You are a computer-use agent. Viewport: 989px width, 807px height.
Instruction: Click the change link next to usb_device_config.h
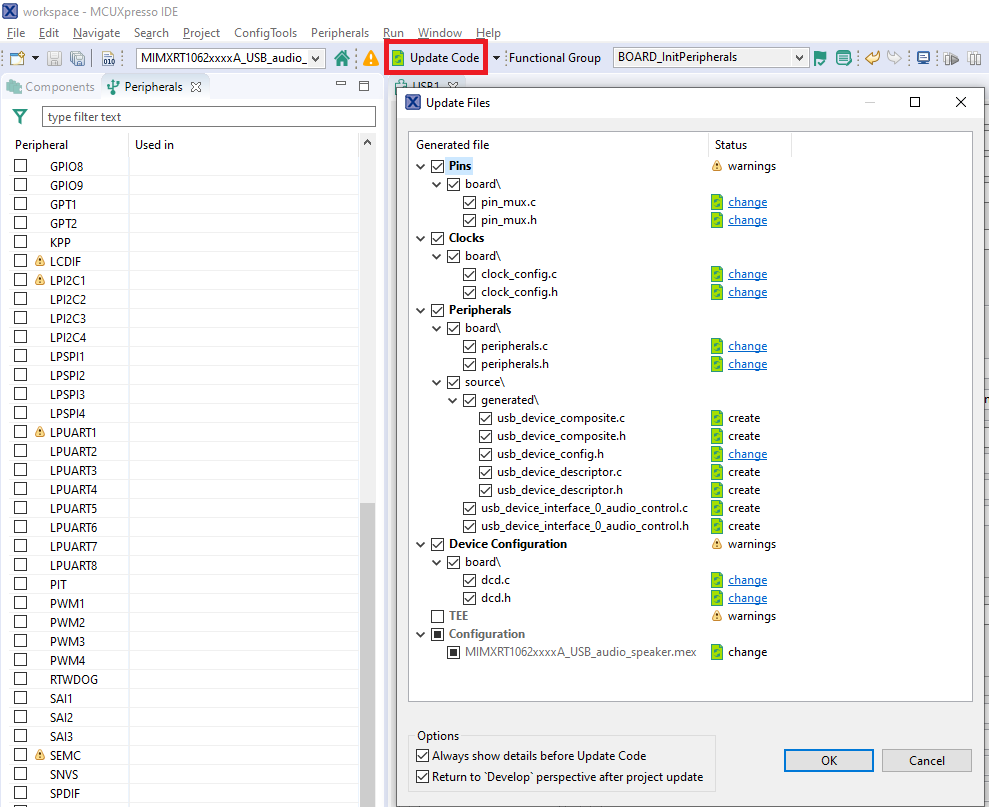(x=747, y=453)
